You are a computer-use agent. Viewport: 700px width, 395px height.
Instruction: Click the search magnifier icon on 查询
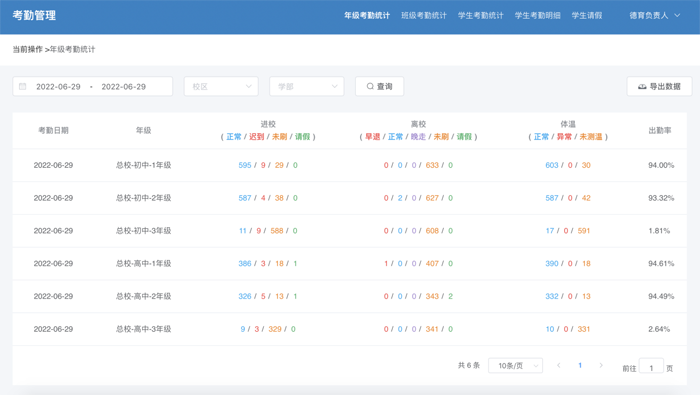pos(370,86)
